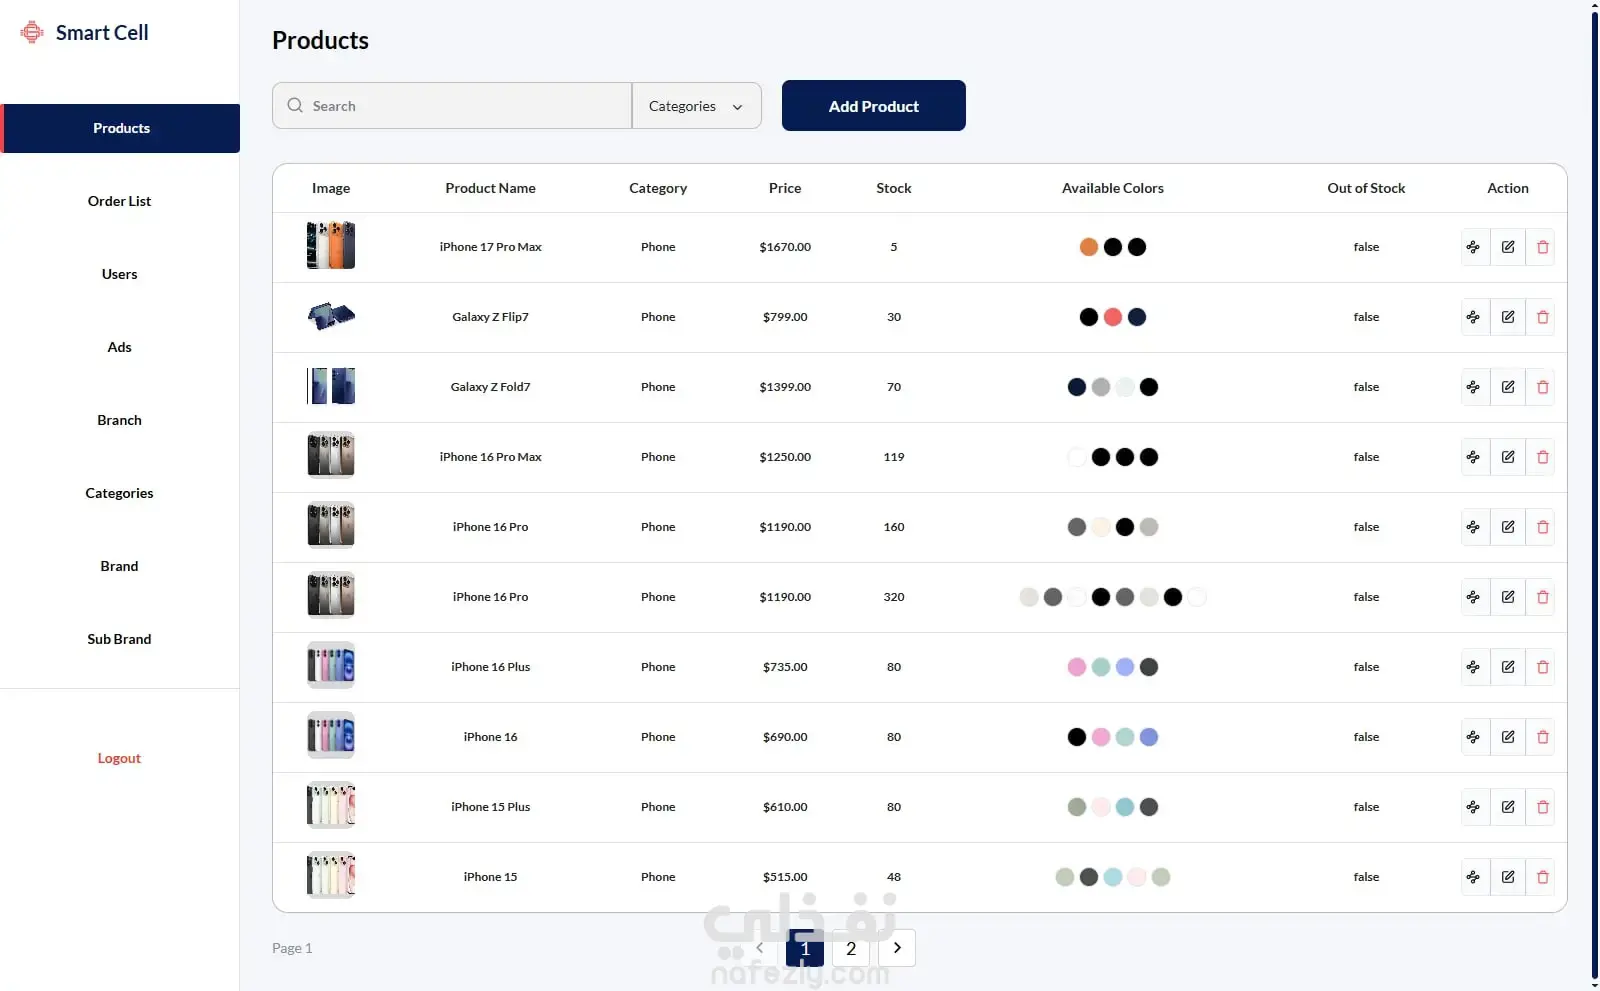The image size is (1600, 991).
Task: Edit the iPhone 15 Plus product
Action: [1508, 807]
